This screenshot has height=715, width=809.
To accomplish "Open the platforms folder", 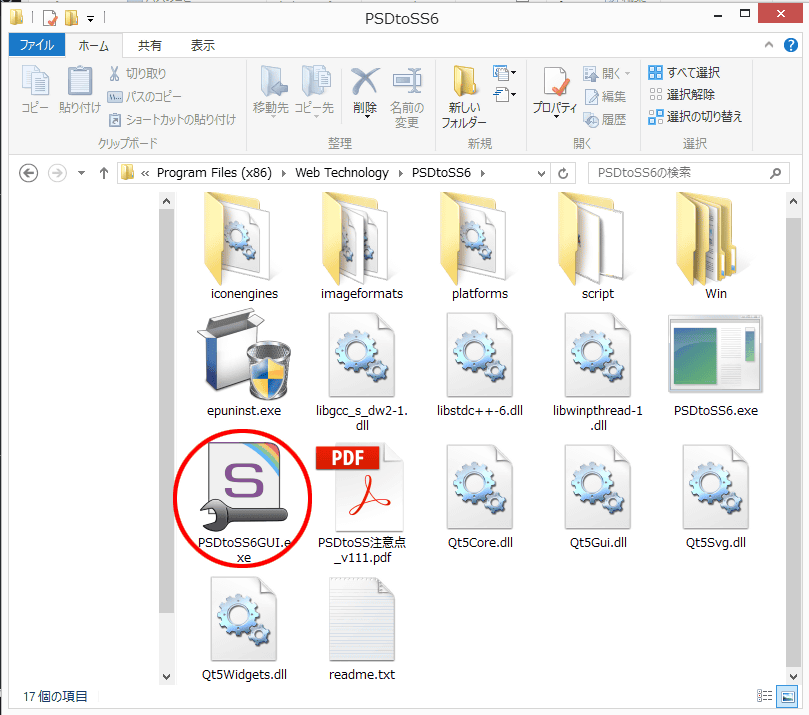I will (x=480, y=246).
